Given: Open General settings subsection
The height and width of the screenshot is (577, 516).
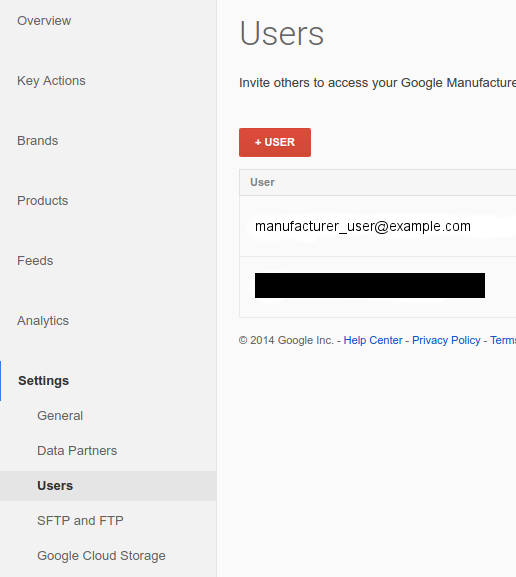Looking at the screenshot, I should 60,415.
